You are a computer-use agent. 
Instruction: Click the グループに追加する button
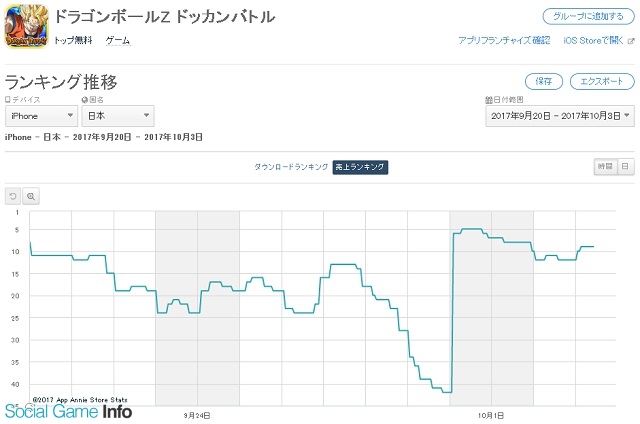pyautogui.click(x=589, y=16)
